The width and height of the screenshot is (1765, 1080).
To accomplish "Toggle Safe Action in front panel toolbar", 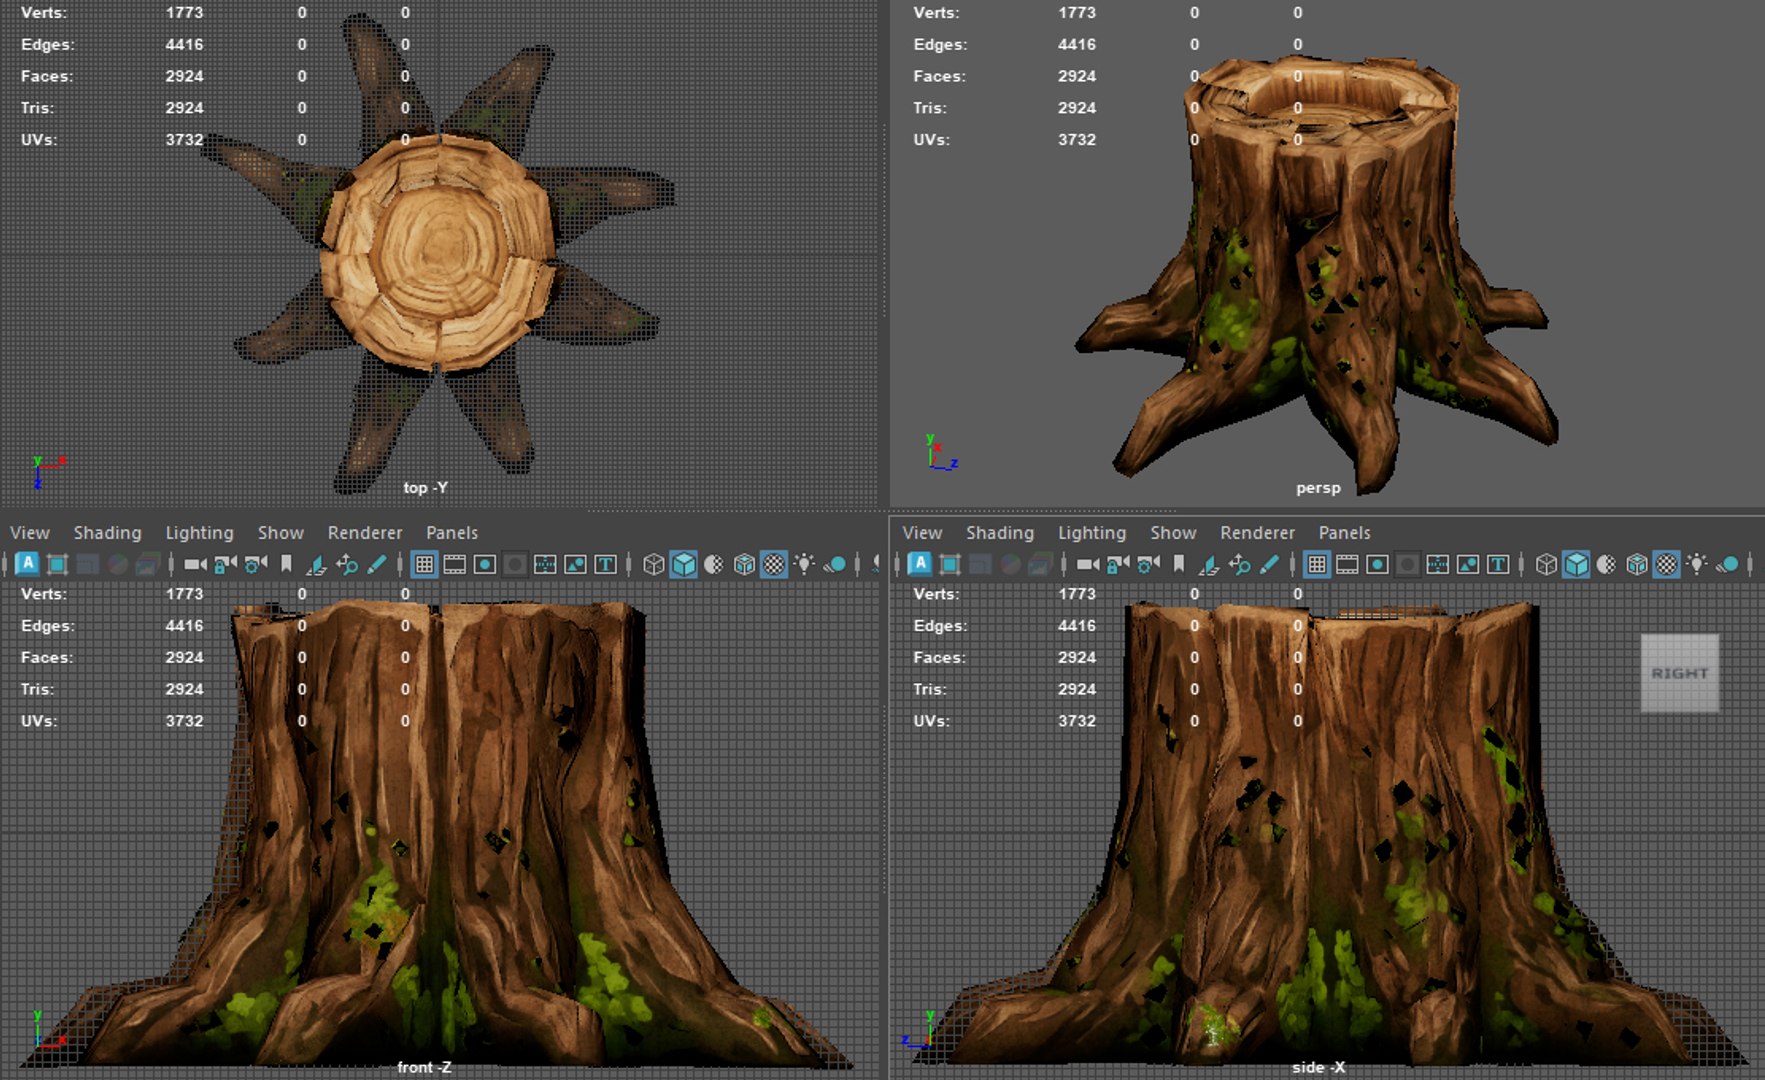I will (x=575, y=565).
